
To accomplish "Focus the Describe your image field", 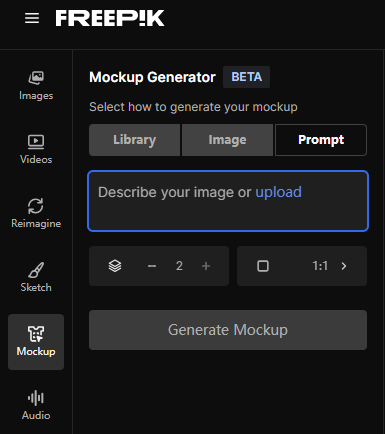I will [x=228, y=201].
